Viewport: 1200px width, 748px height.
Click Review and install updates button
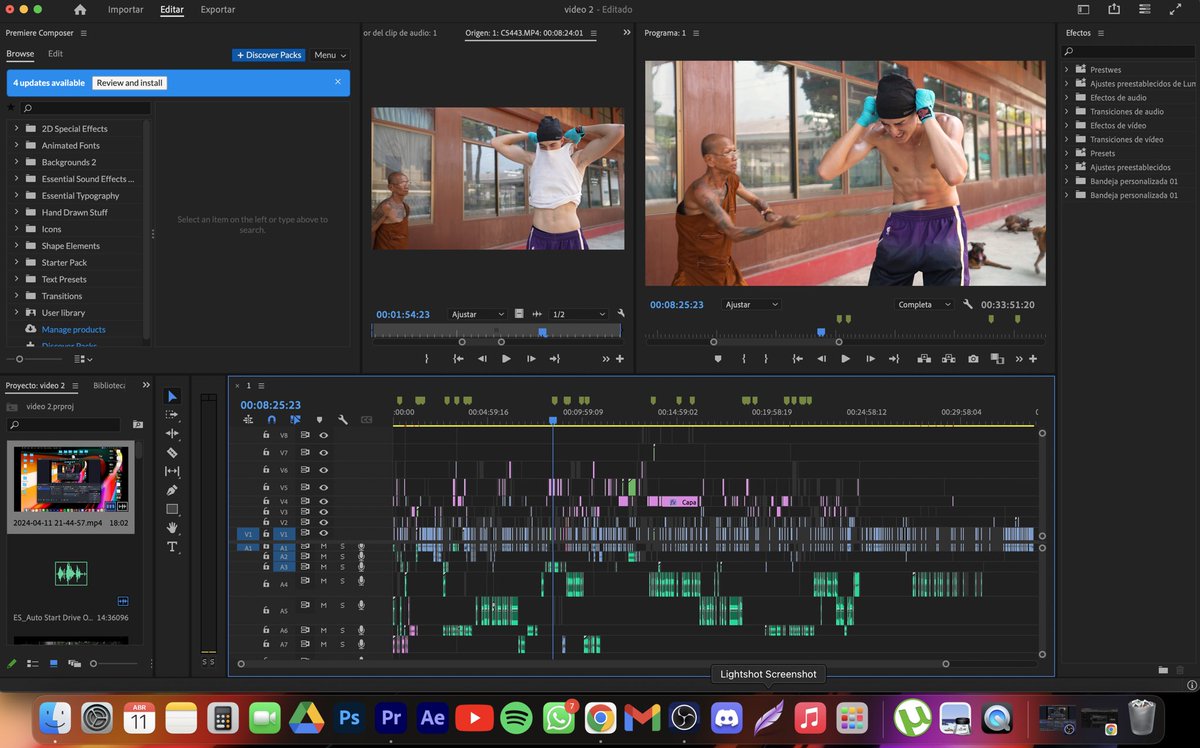130,83
